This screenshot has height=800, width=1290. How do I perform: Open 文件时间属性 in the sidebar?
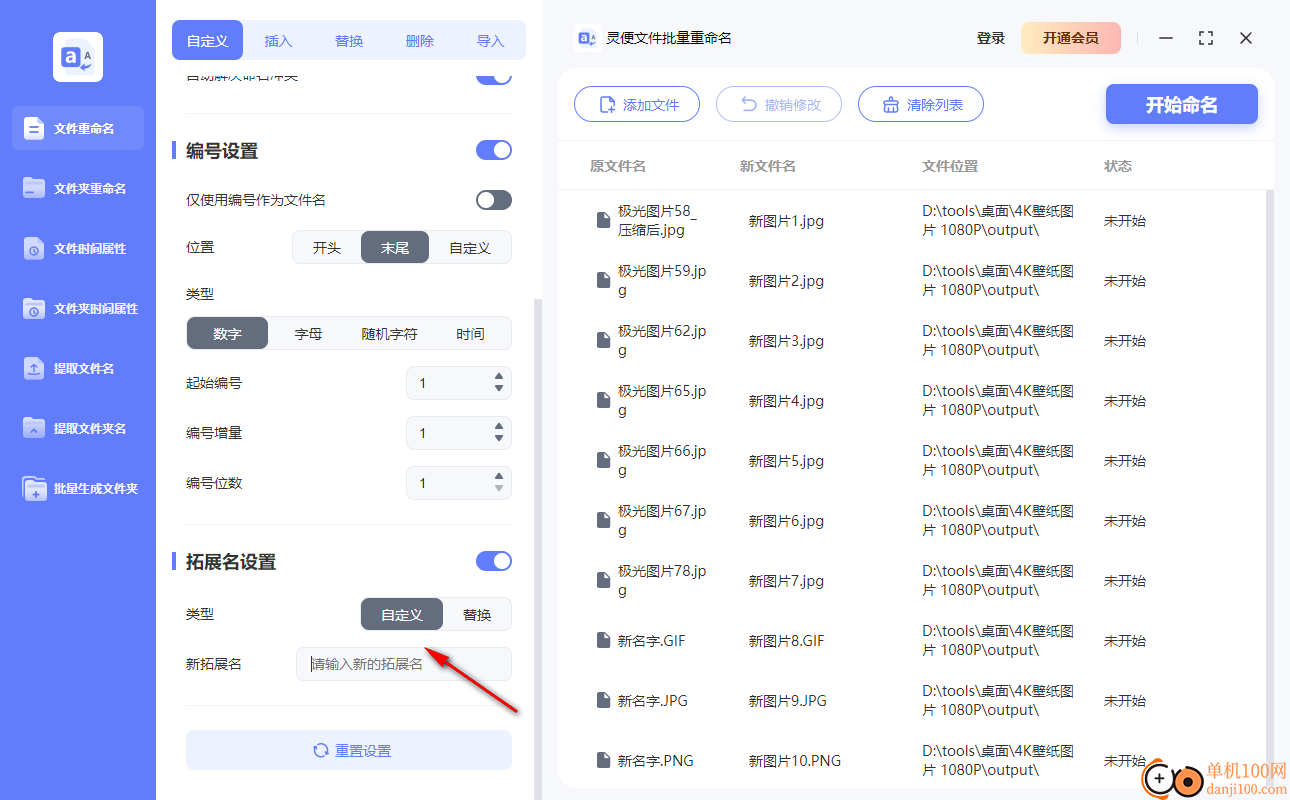[78, 248]
